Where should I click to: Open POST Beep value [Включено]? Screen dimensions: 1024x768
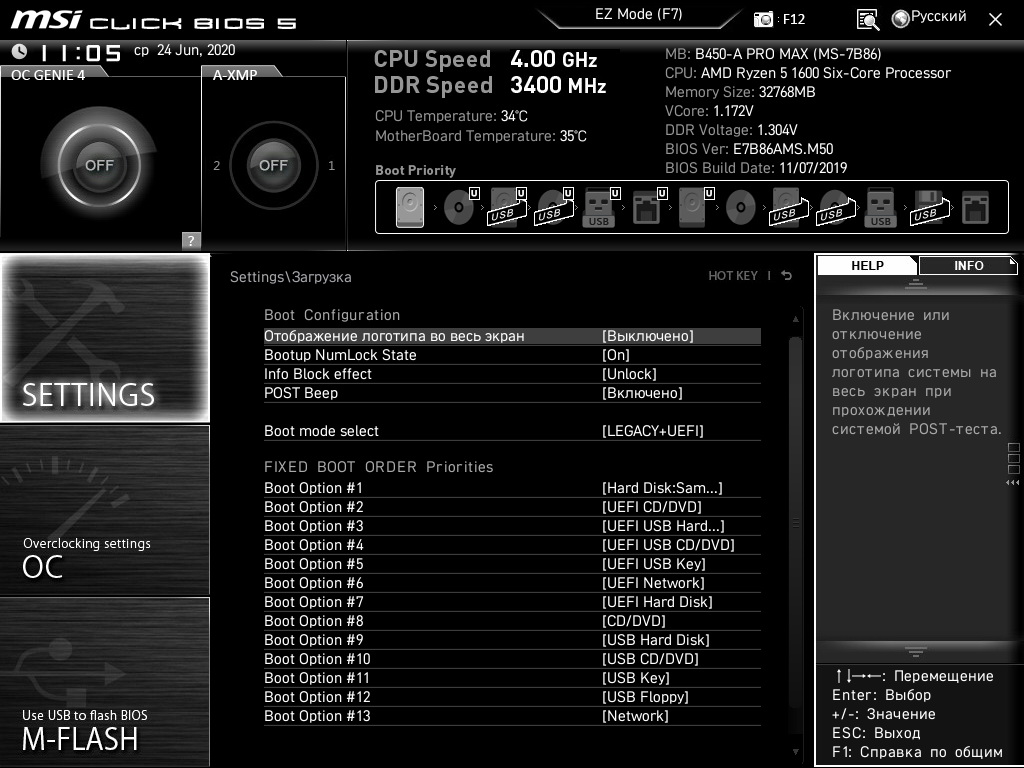643,392
